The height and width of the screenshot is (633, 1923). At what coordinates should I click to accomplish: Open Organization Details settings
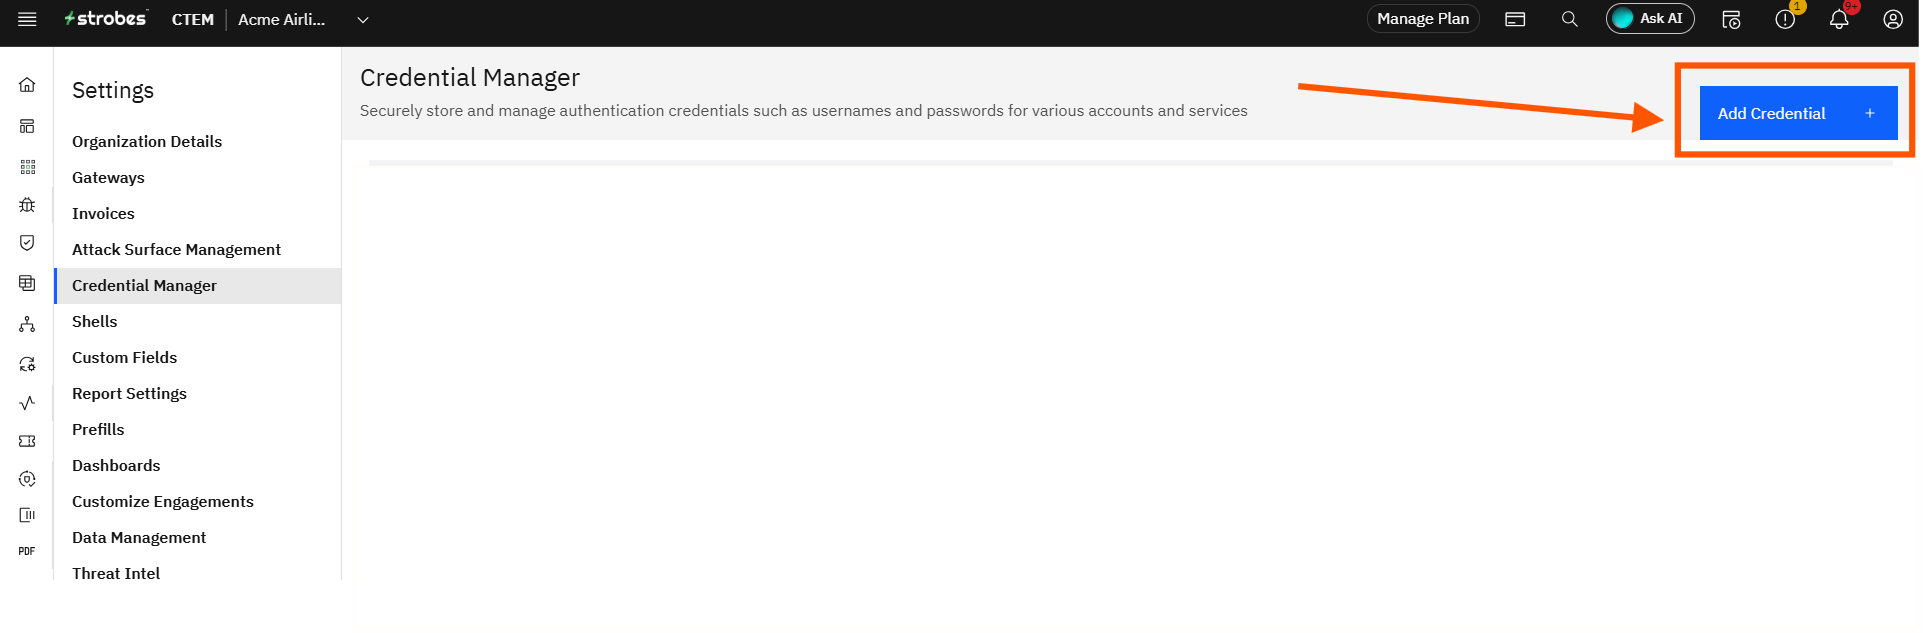pyautogui.click(x=147, y=141)
